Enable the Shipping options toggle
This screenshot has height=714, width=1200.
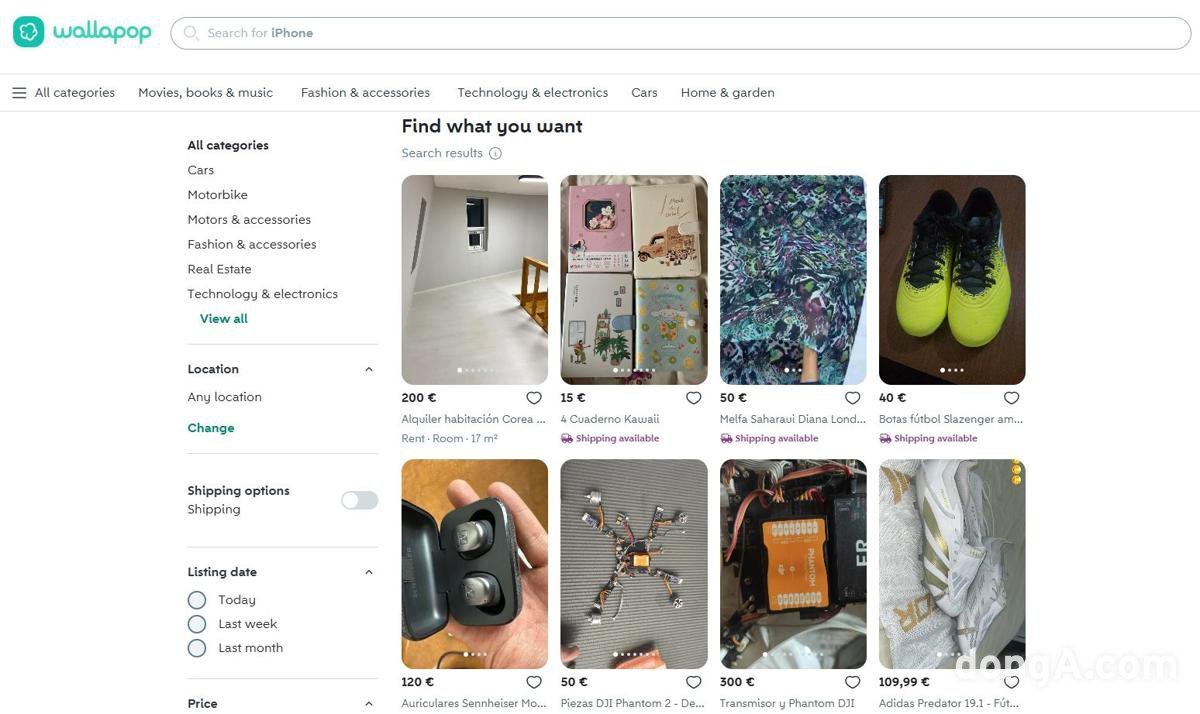(x=359, y=500)
